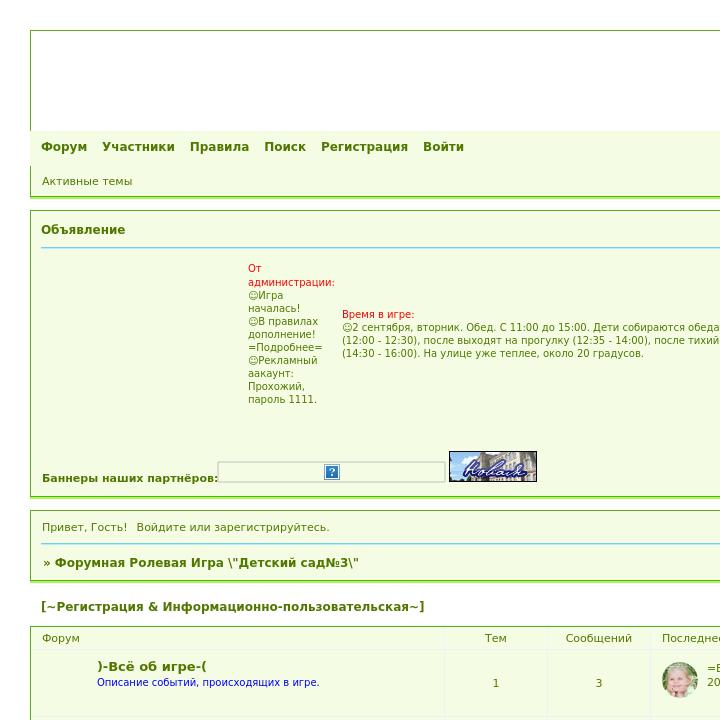Go to Регистрация page
The image size is (720, 720).
pyautogui.click(x=364, y=147)
